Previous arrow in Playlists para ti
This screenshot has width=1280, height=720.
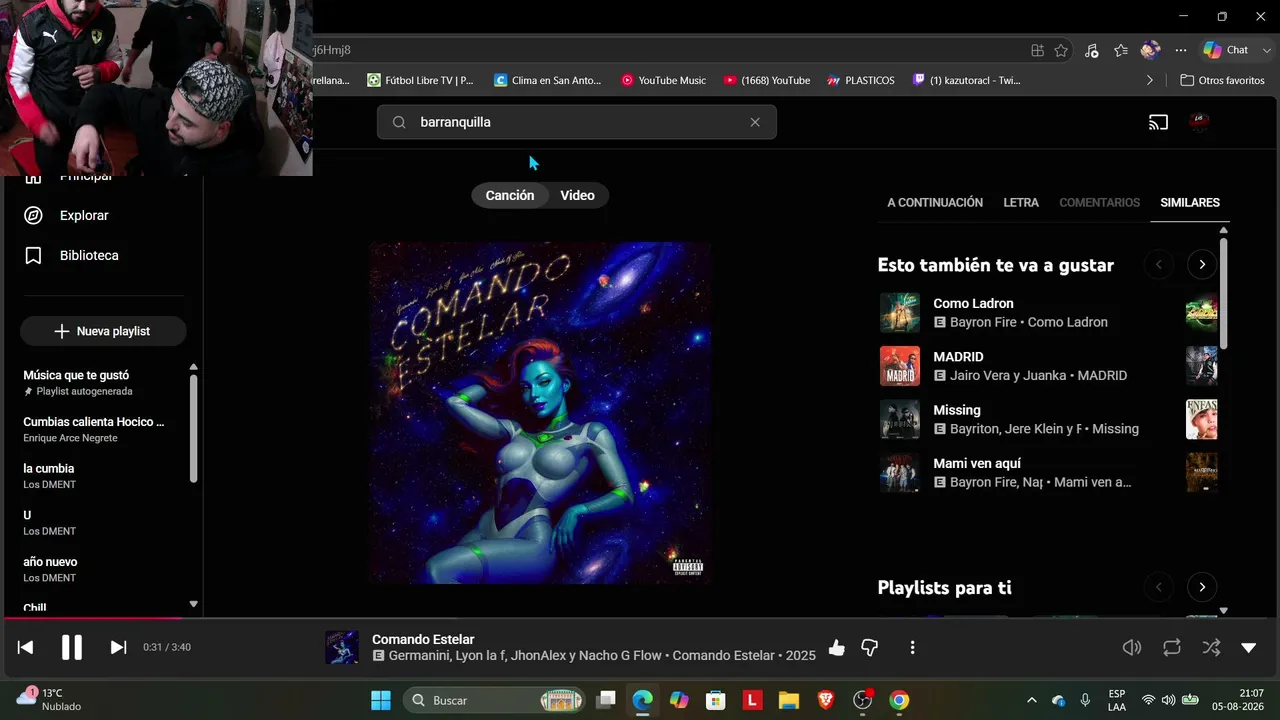1159,587
